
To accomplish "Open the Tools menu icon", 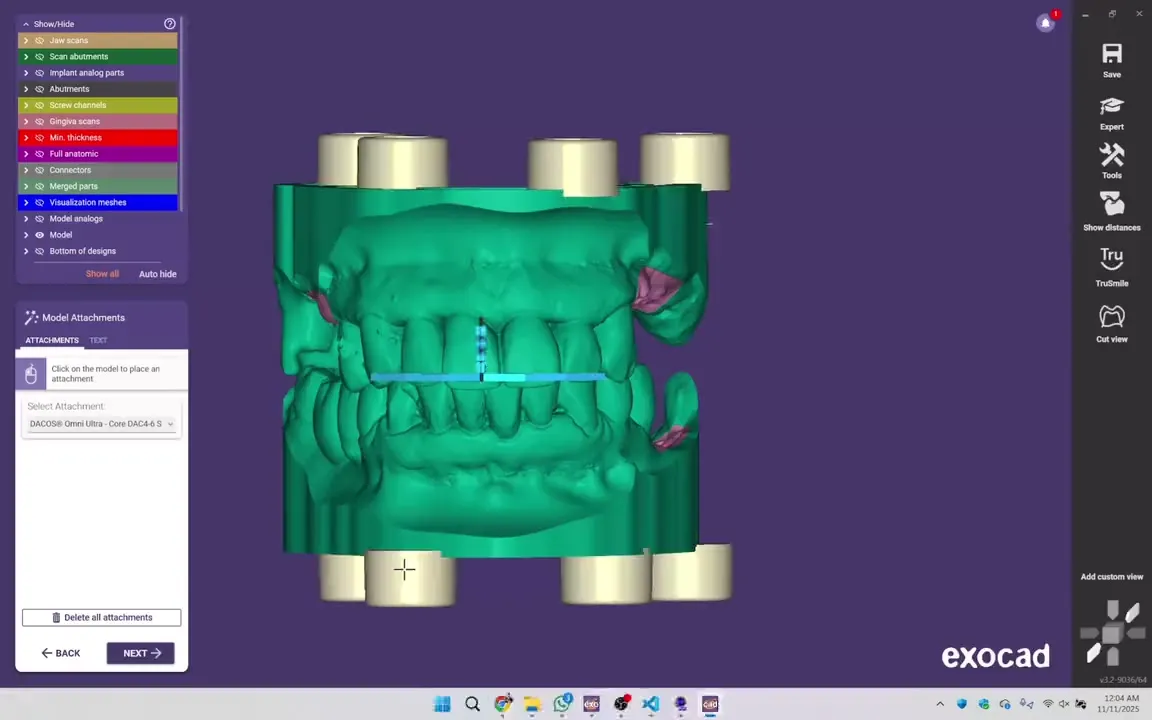I will 1112,155.
